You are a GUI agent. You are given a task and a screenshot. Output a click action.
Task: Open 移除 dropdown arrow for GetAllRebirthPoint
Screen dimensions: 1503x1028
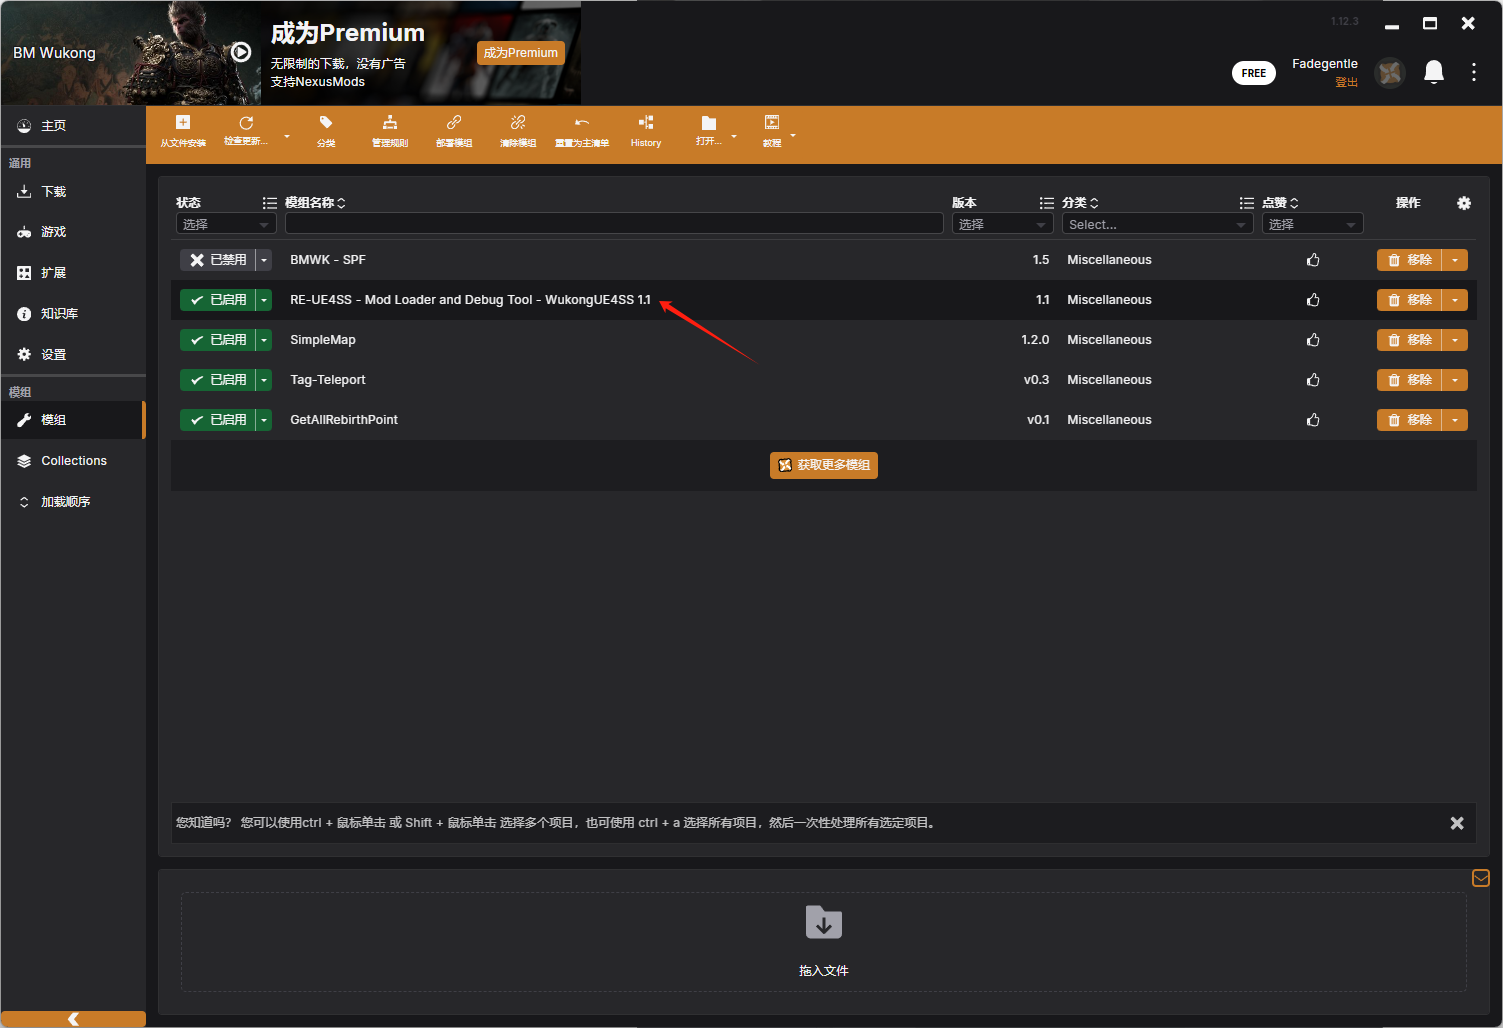pyautogui.click(x=1455, y=420)
